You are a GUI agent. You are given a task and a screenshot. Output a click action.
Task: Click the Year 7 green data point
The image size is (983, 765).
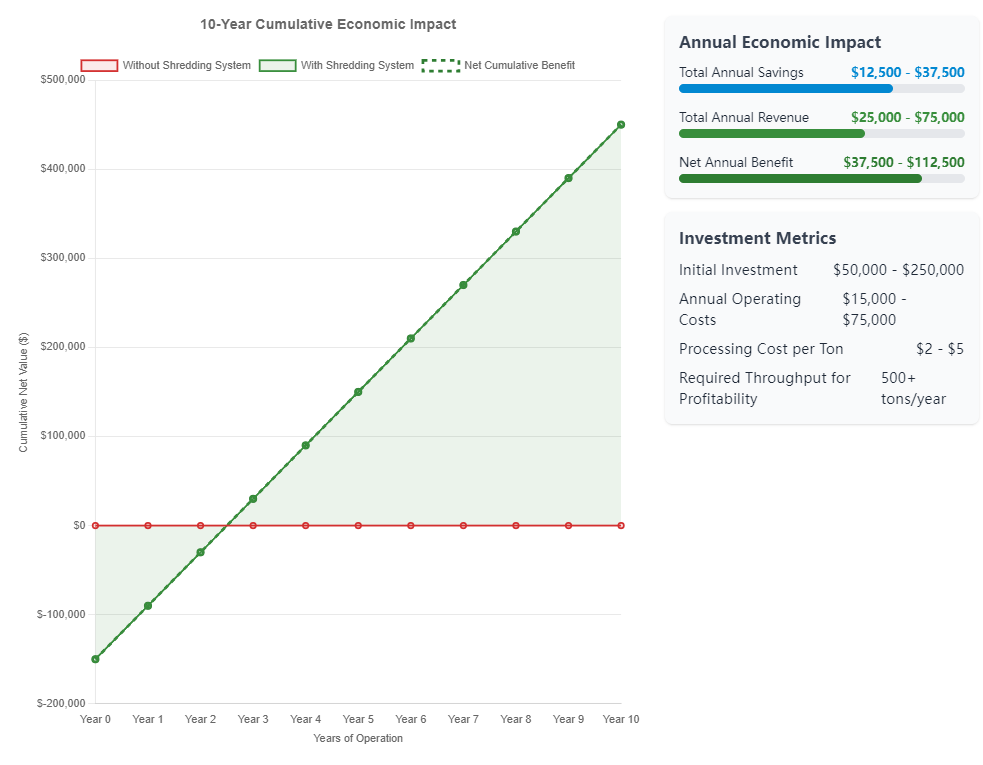pyautogui.click(x=463, y=285)
